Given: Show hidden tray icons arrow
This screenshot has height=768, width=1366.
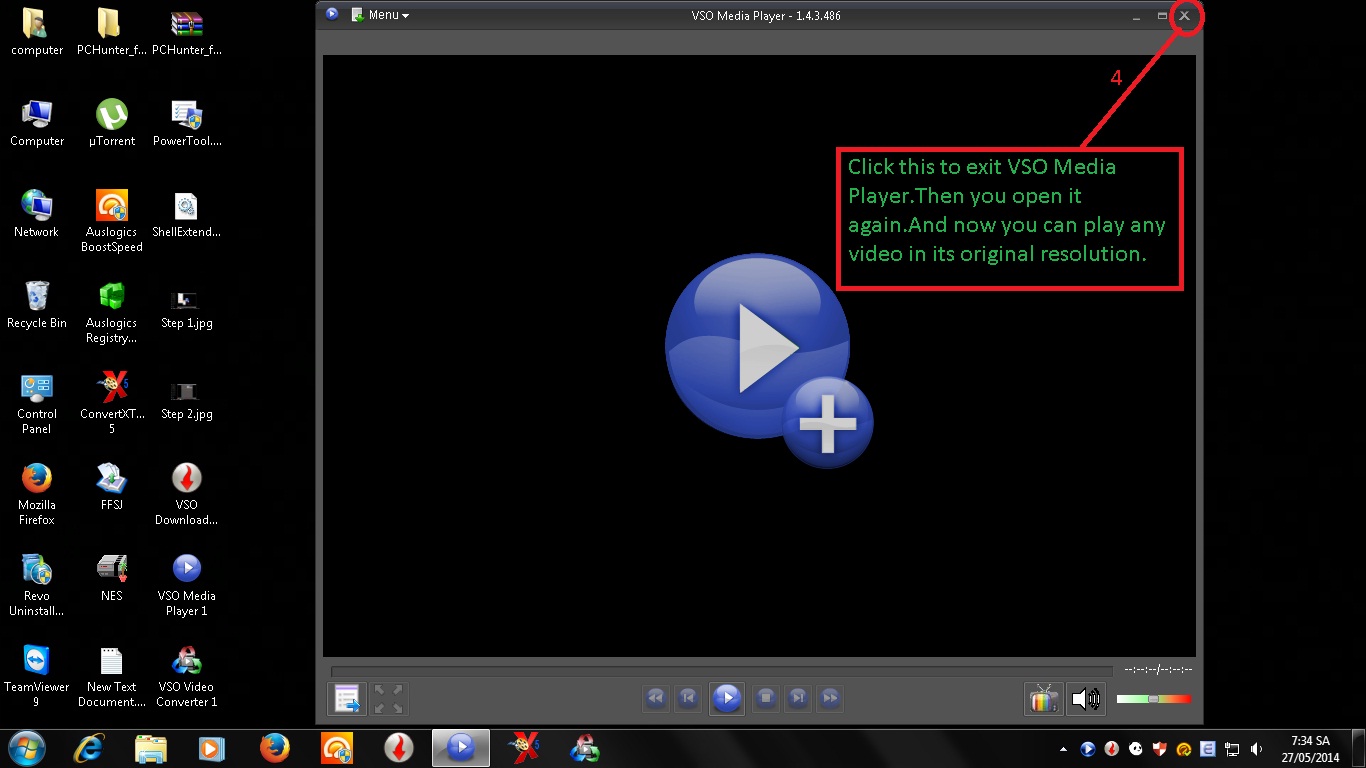Looking at the screenshot, I should 1063,749.
